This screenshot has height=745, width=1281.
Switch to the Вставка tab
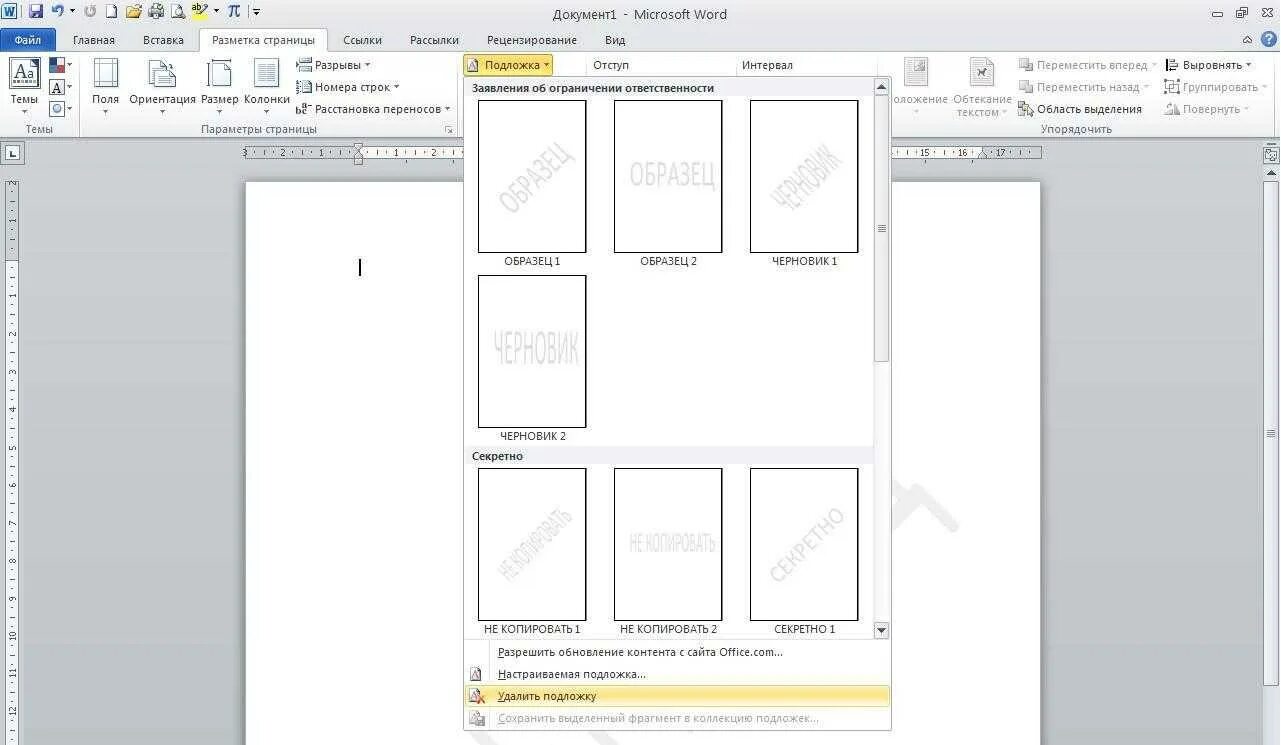click(x=163, y=40)
